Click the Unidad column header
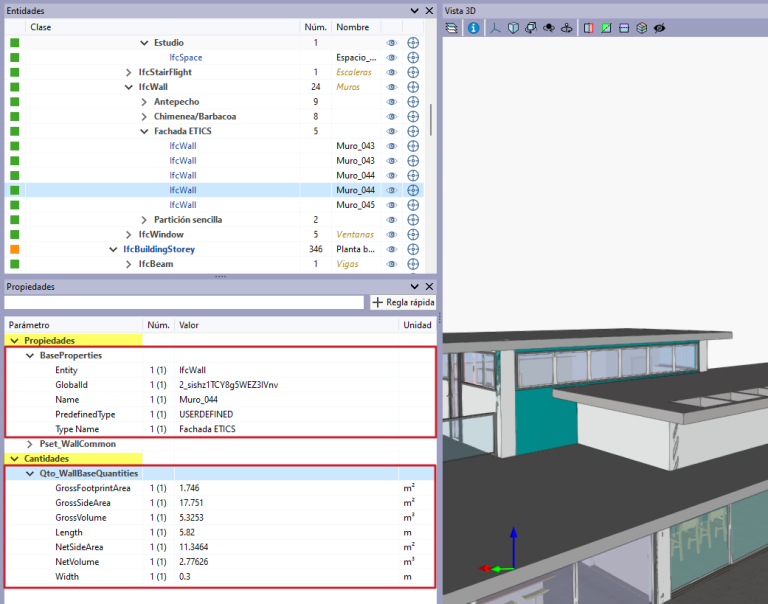The width and height of the screenshot is (768, 604). click(417, 325)
